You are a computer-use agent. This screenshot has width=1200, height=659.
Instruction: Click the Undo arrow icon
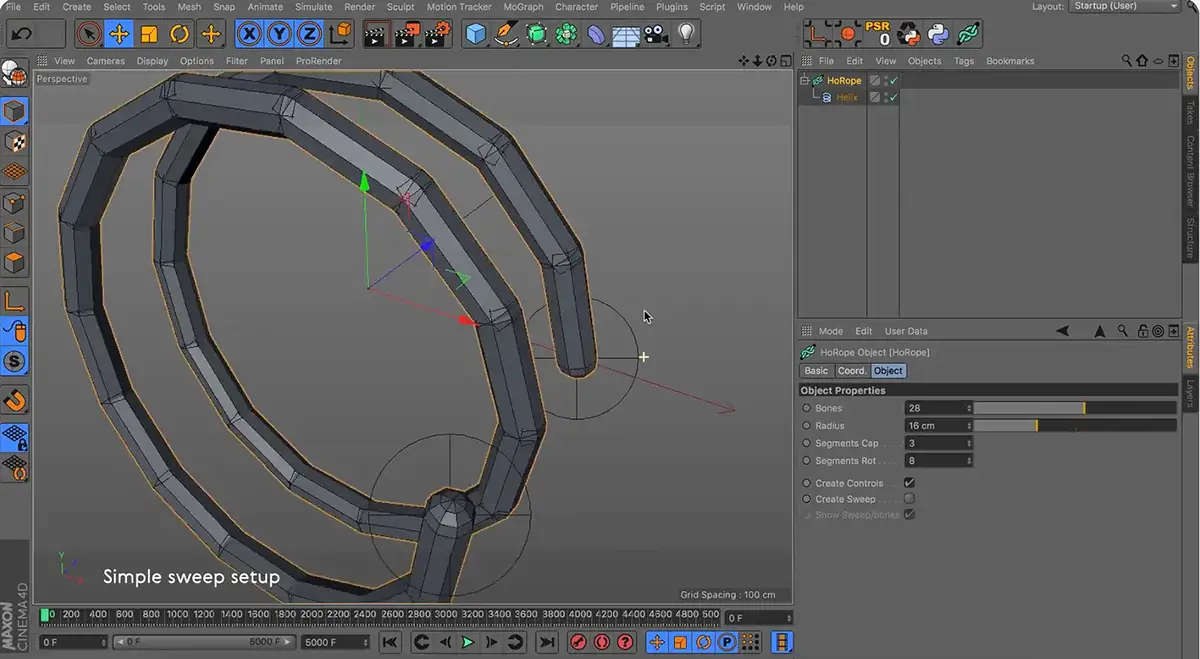(21, 34)
